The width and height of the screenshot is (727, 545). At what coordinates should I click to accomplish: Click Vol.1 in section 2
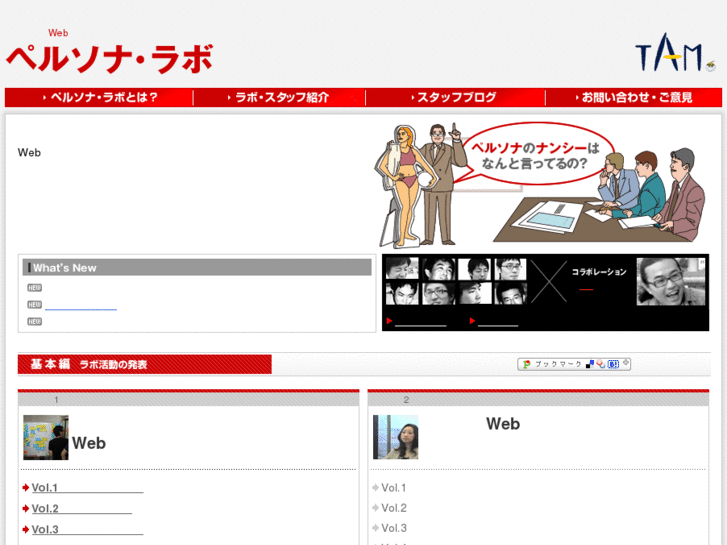pos(394,488)
